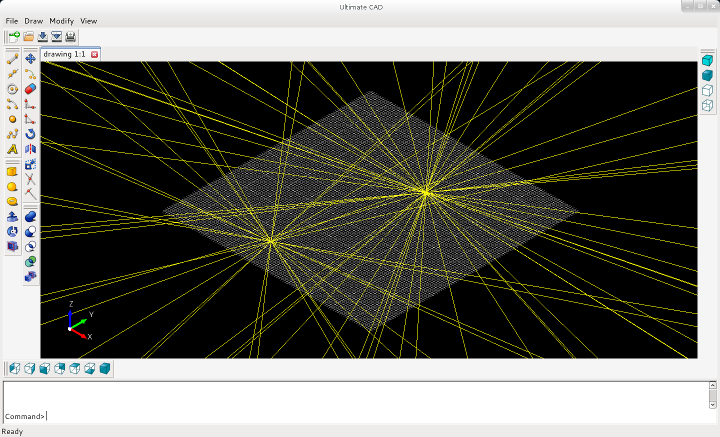The width and height of the screenshot is (720, 437).
Task: Switch to fully solid isometric view cube
Action: [x=104, y=369]
